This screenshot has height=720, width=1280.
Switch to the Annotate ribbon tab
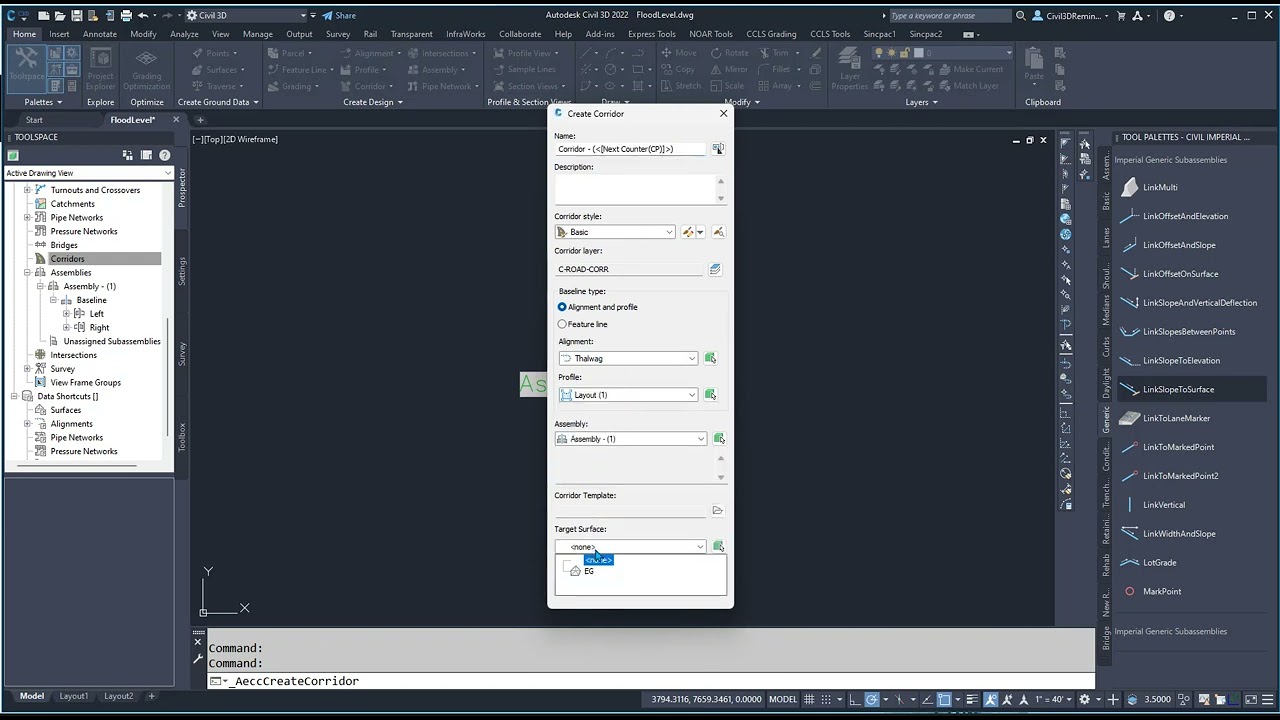point(100,34)
